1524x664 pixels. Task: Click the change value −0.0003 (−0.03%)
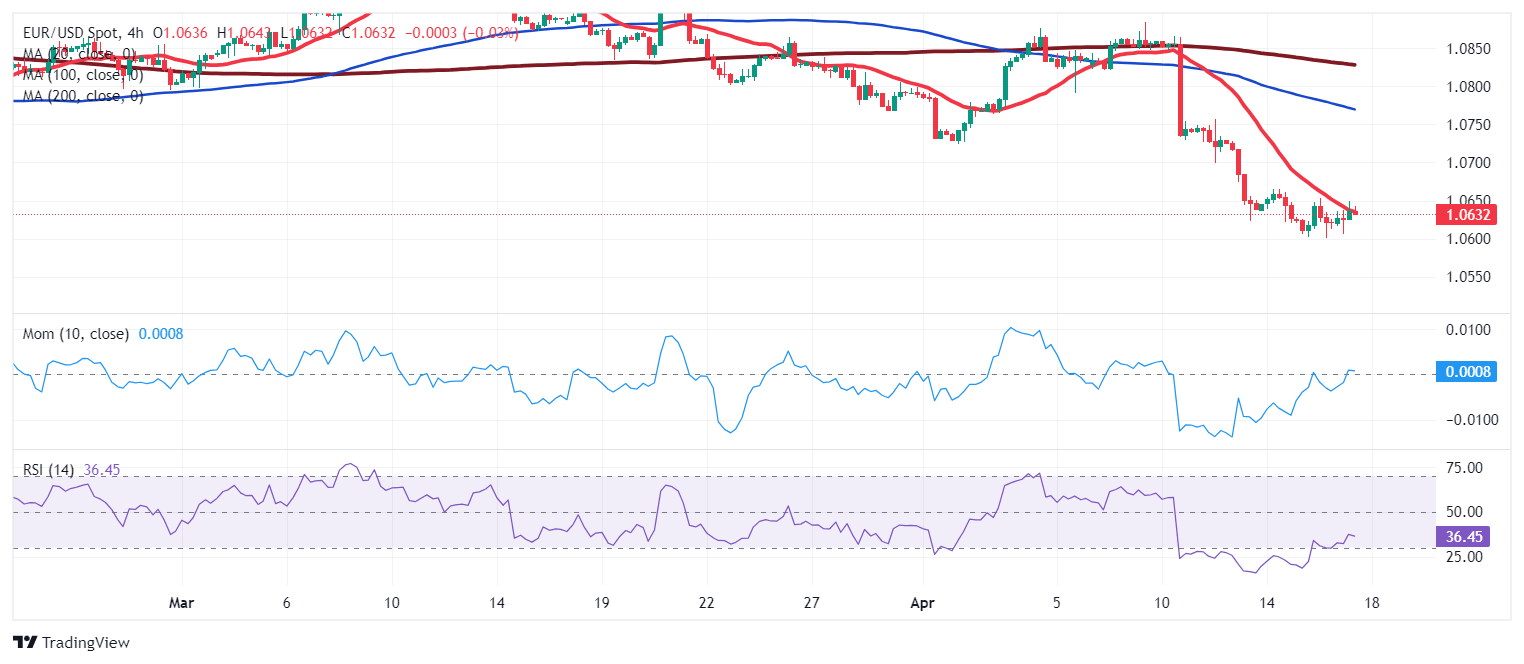[461, 33]
